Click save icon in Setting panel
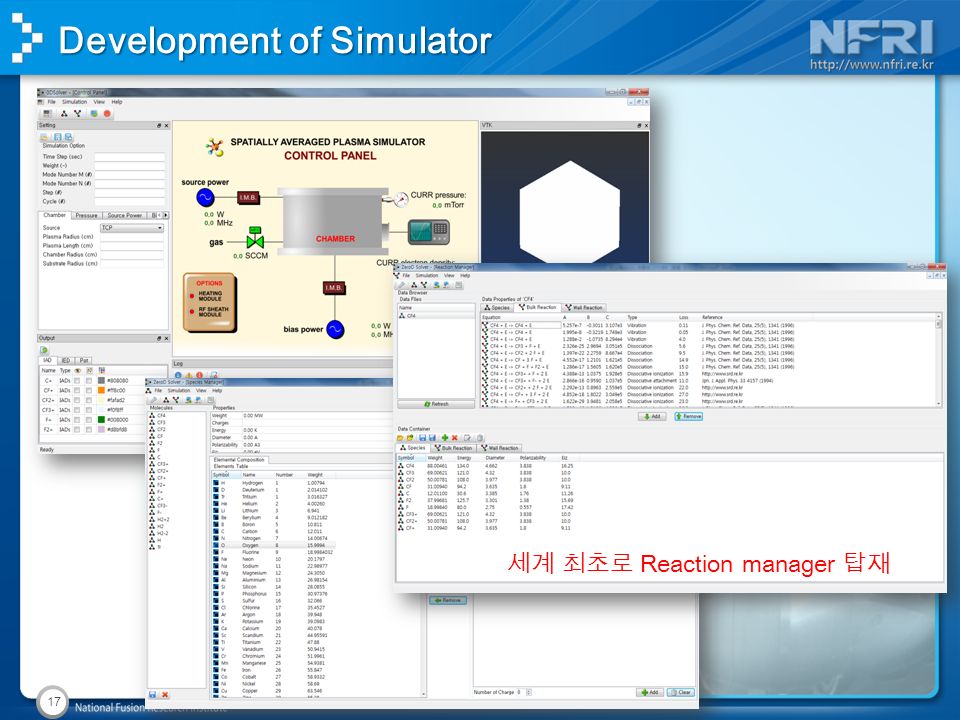 [x=58, y=137]
